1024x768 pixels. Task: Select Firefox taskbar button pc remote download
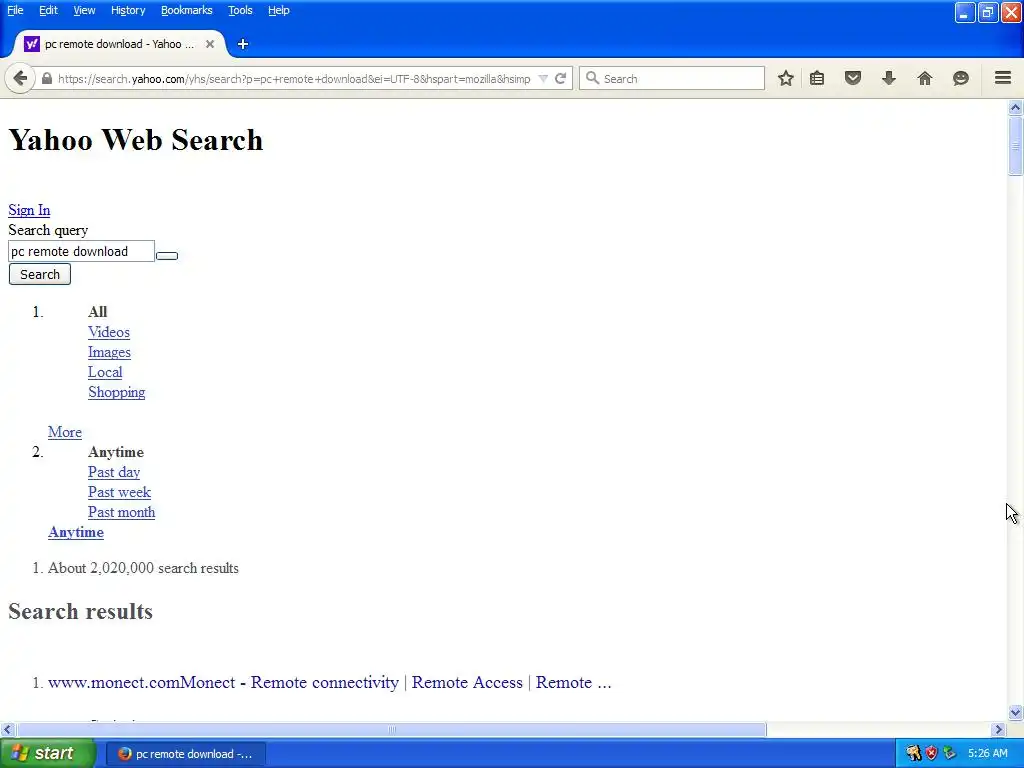(x=185, y=754)
